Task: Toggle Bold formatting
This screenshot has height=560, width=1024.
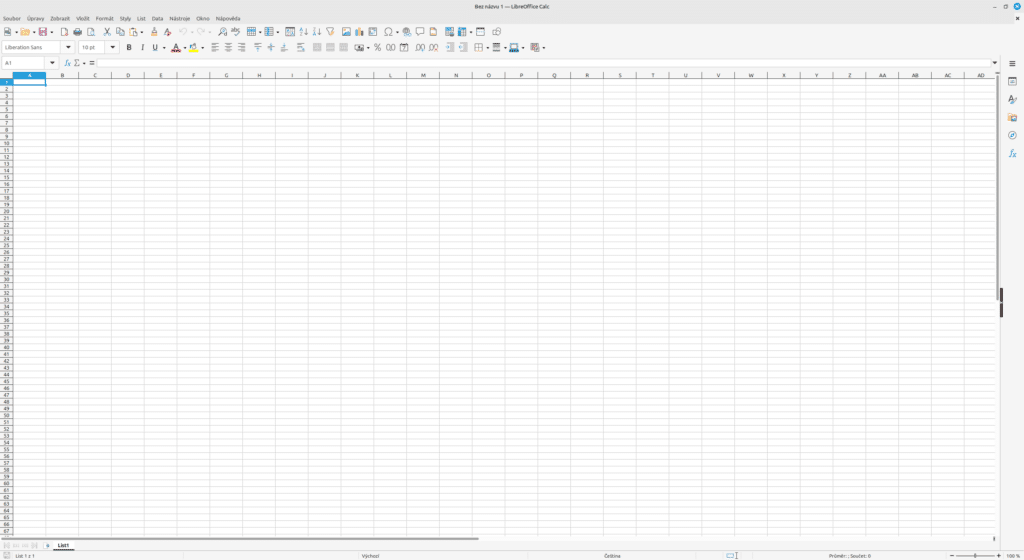Action: pos(129,47)
